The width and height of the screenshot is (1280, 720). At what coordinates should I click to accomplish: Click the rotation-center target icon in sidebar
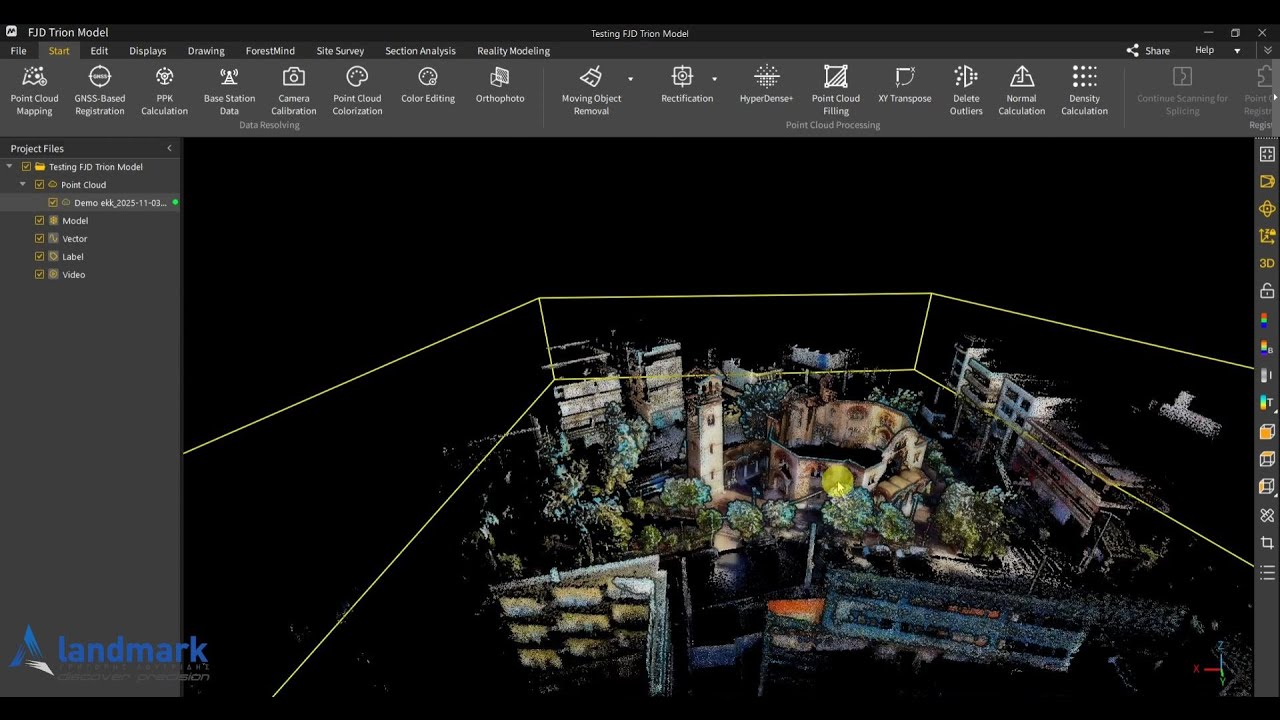coord(1267,209)
